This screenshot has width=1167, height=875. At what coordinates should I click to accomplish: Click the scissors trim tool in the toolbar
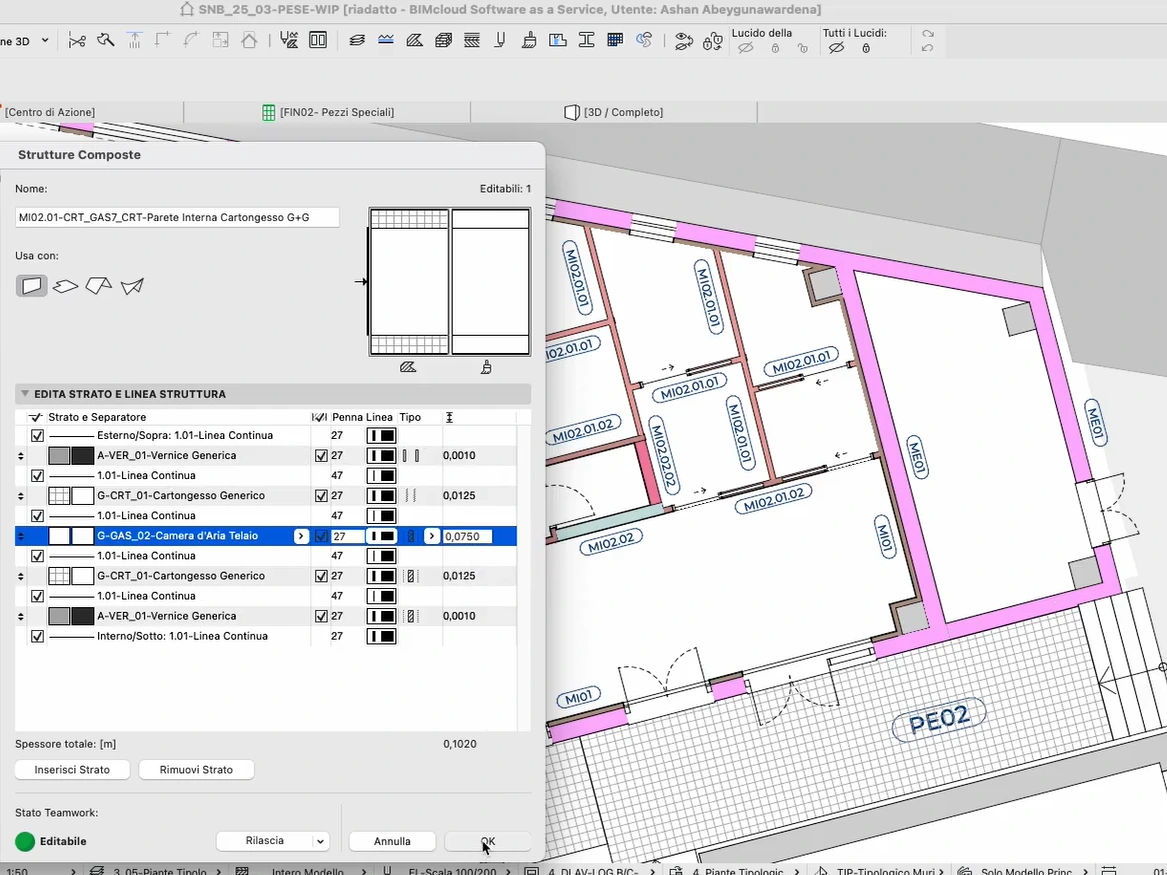77,41
